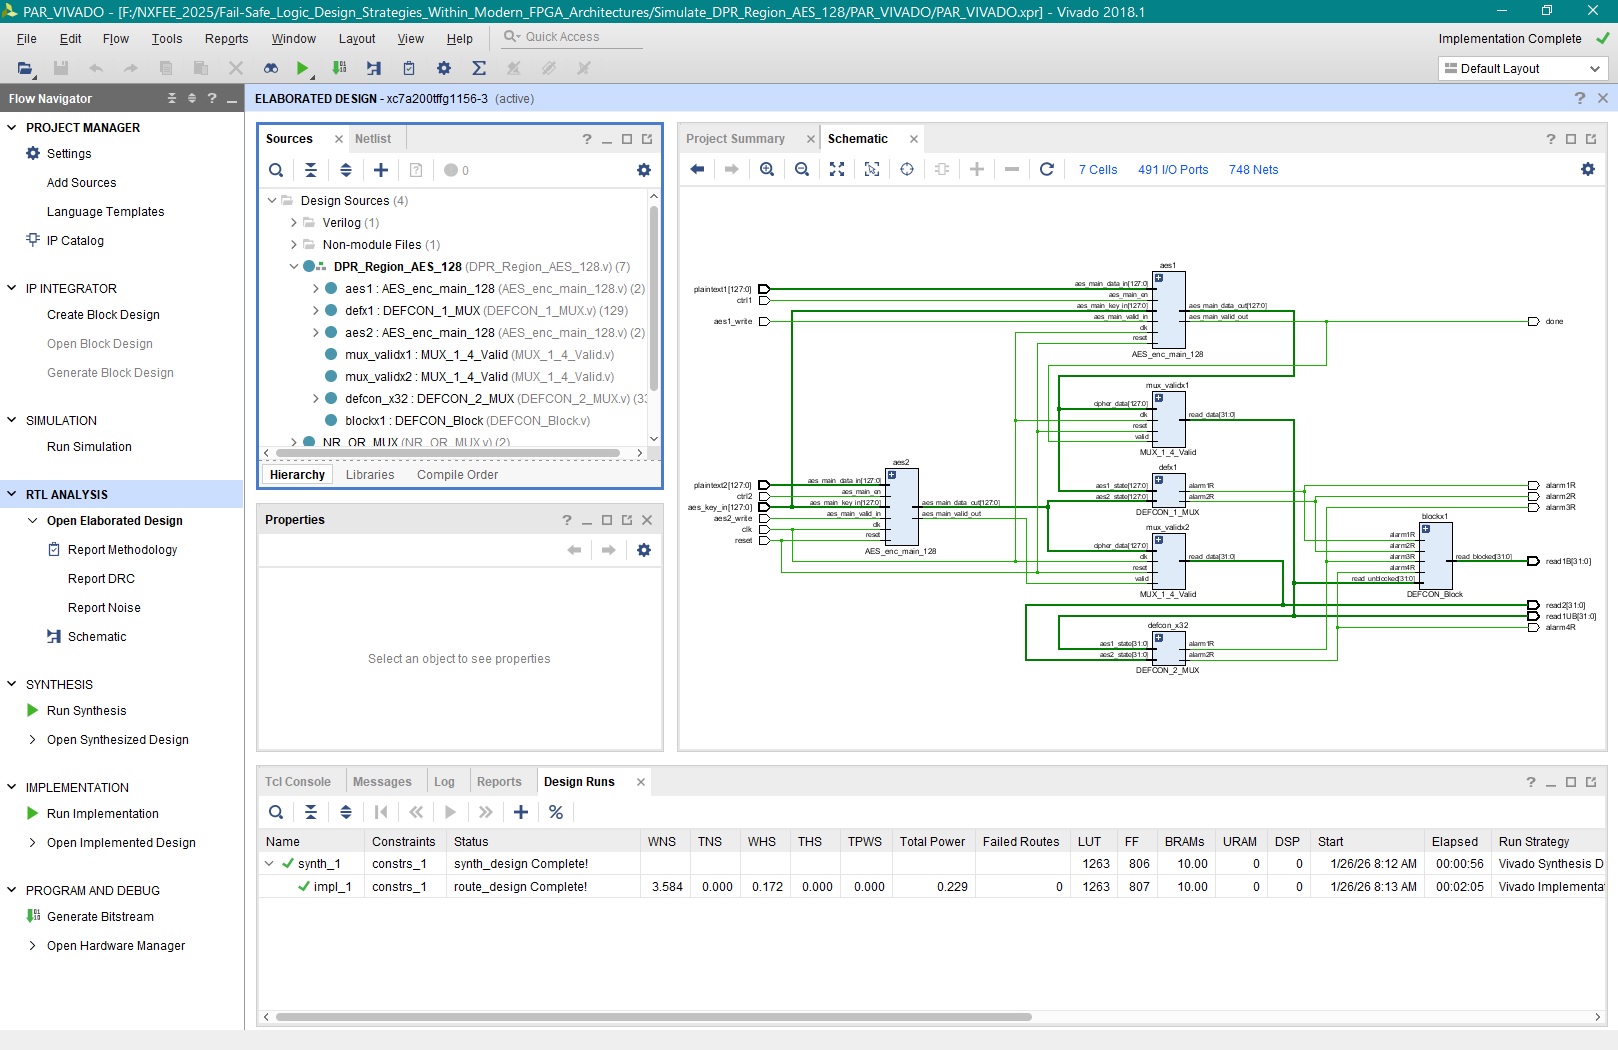This screenshot has width=1618, height=1050.
Task: Click Zoom Fit in the schematic toolbar
Action: pyautogui.click(x=837, y=170)
